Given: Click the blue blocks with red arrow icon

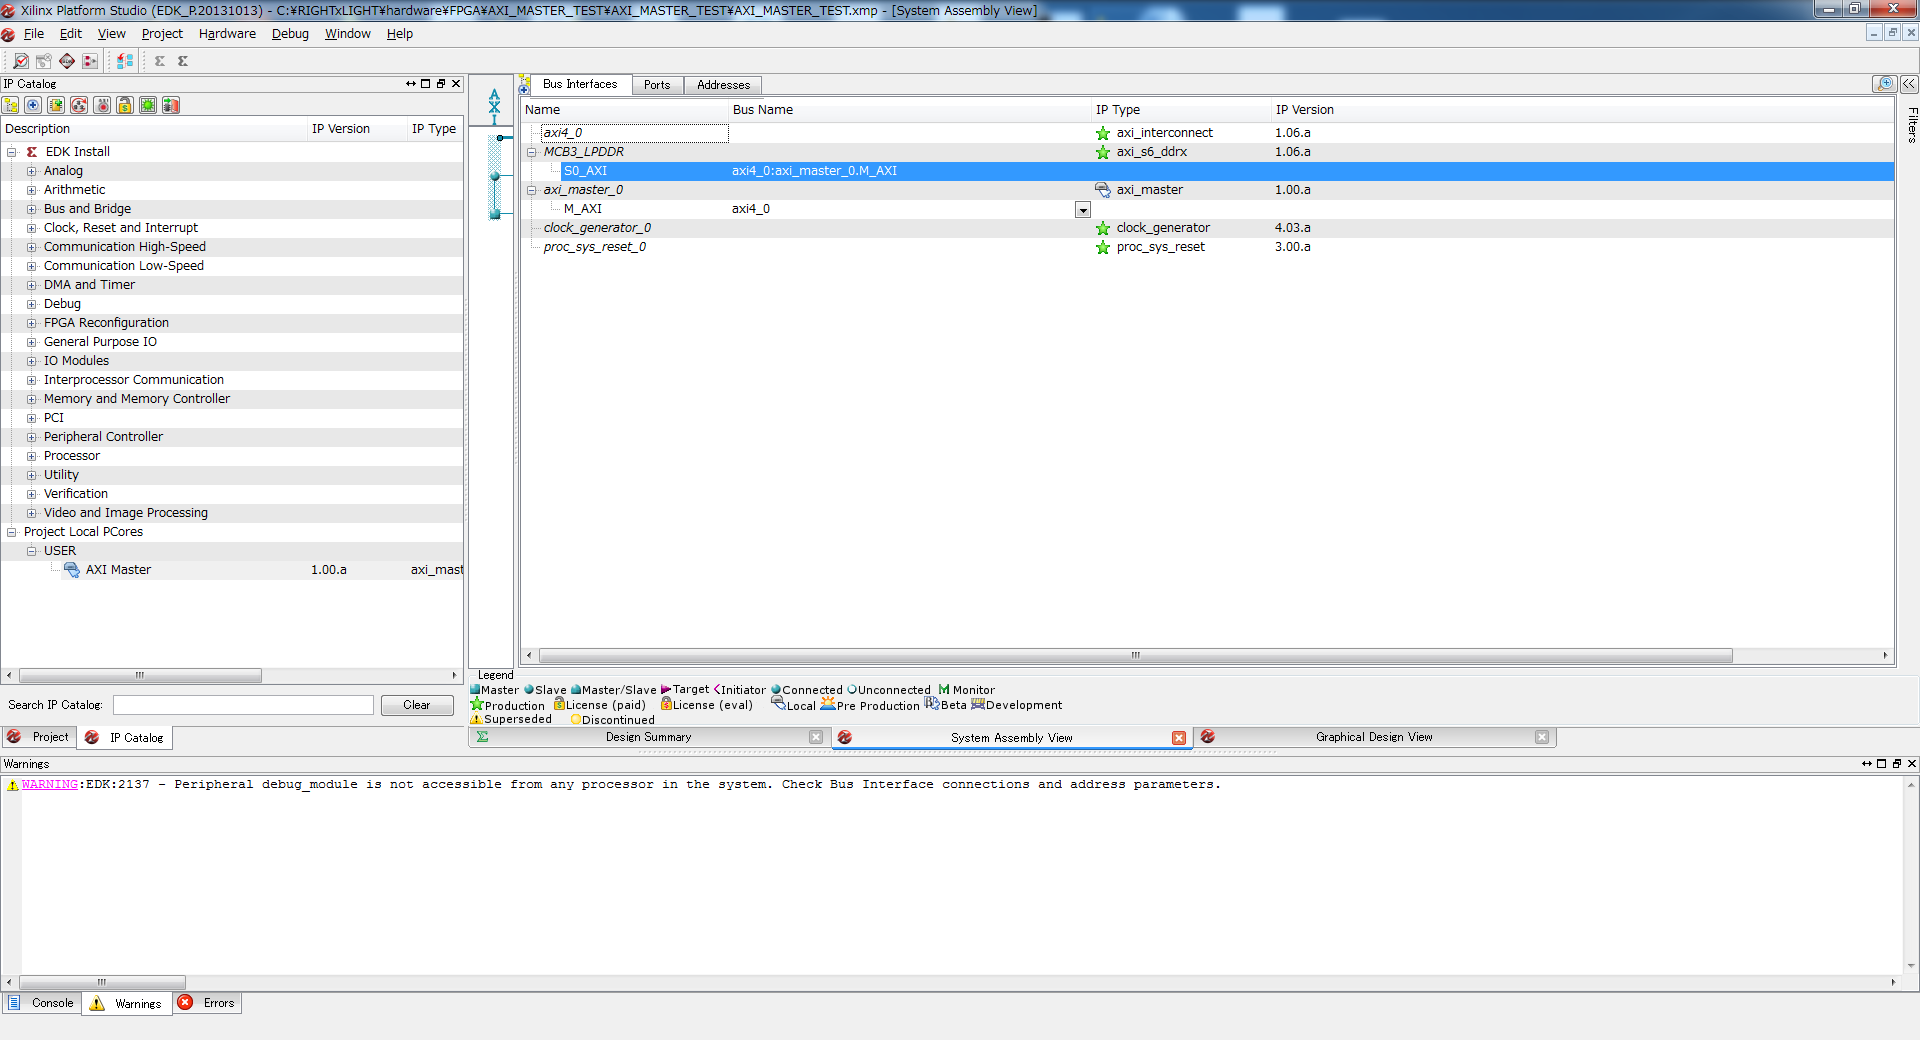Looking at the screenshot, I should 125,61.
